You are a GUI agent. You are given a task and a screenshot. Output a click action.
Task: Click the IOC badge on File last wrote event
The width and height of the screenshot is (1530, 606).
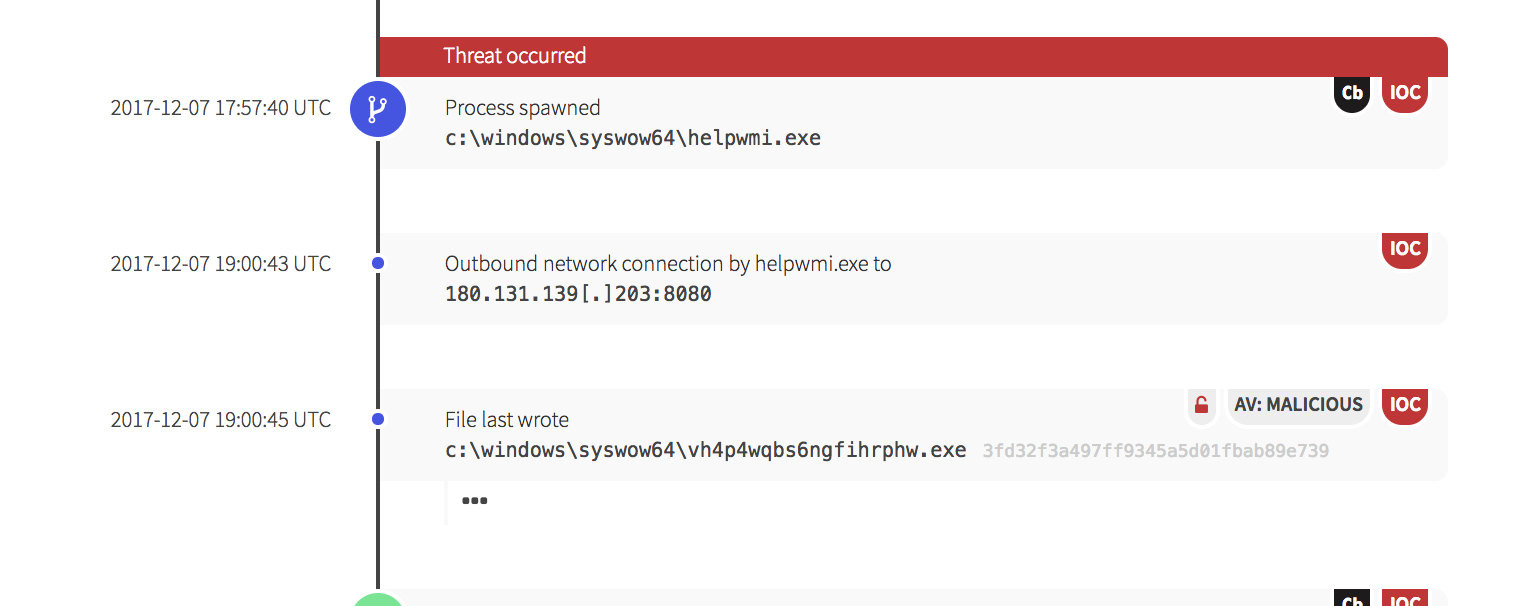1405,405
